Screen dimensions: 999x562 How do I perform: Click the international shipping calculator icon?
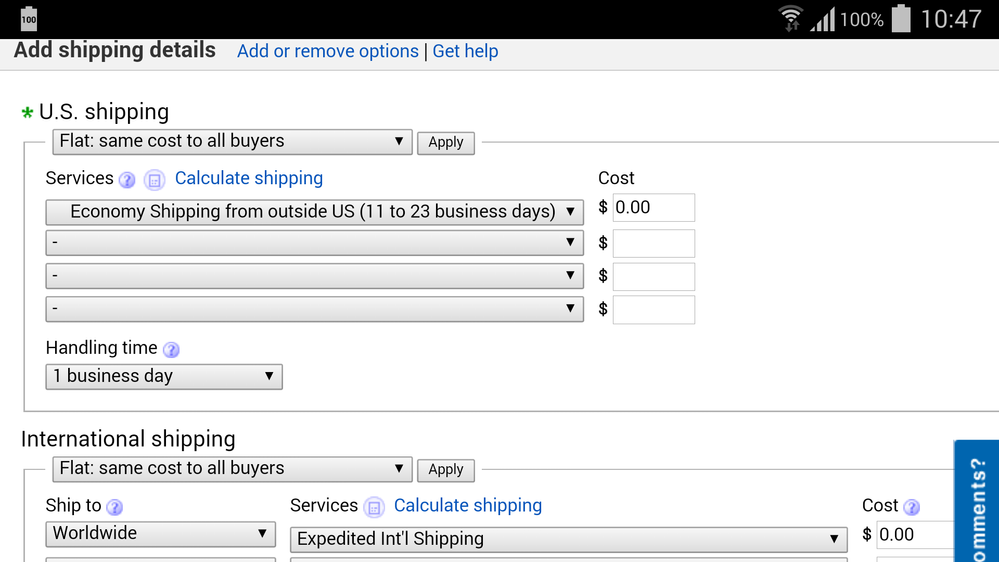pos(374,507)
